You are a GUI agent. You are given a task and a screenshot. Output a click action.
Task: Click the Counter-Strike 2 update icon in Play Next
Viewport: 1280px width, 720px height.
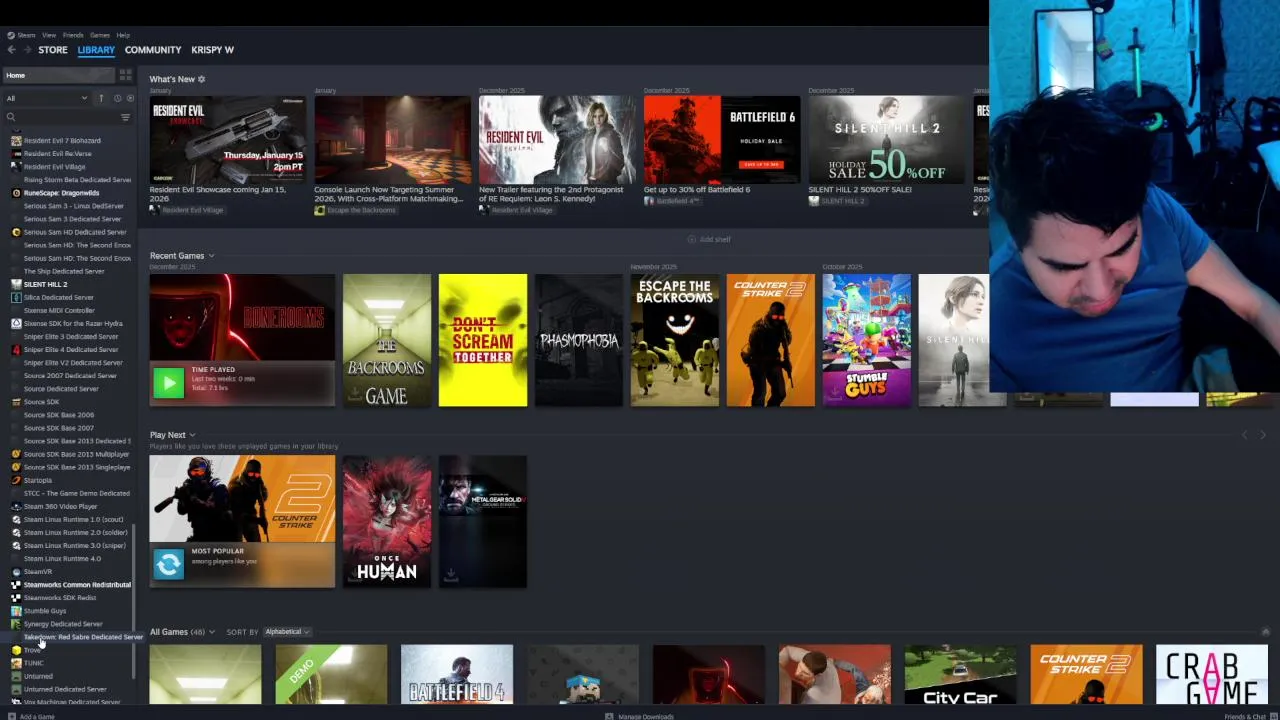click(168, 564)
